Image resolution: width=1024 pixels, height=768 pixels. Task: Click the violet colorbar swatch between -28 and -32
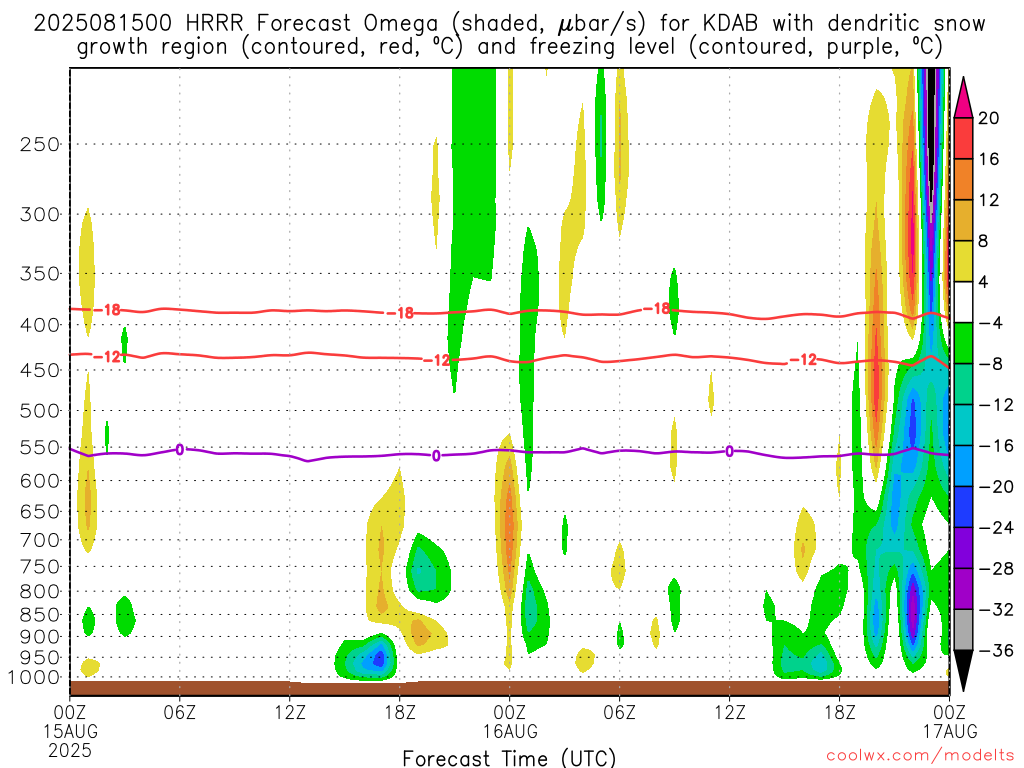click(963, 589)
